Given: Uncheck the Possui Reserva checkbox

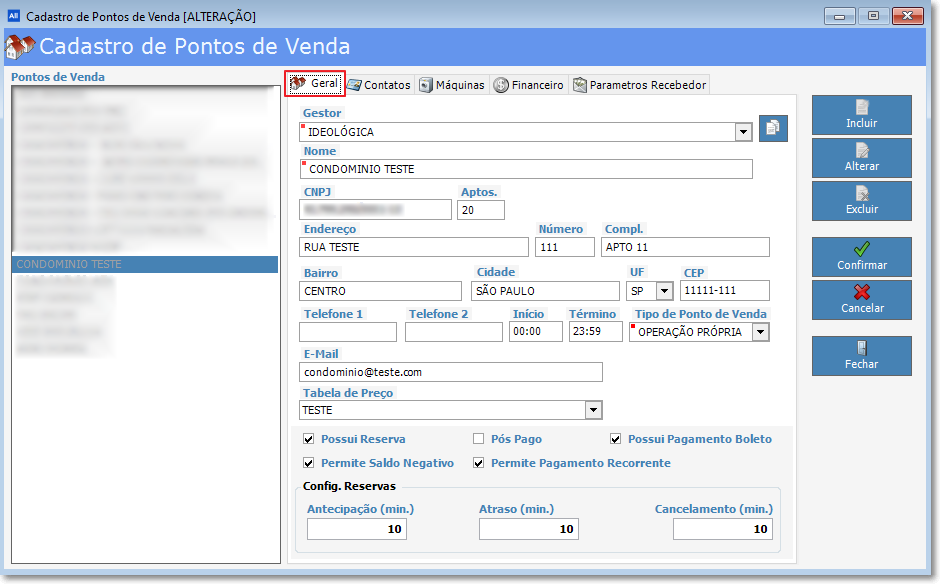Looking at the screenshot, I should click(308, 439).
